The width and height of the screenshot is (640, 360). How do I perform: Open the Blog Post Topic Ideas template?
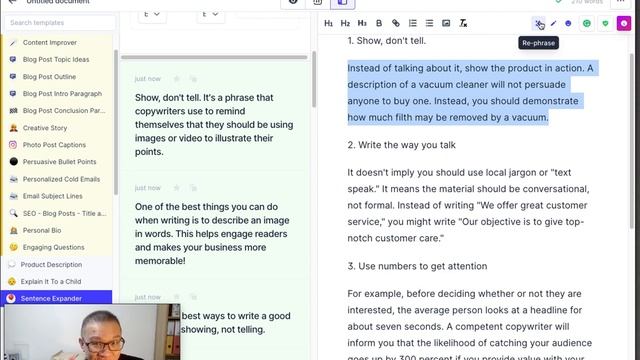57,60
